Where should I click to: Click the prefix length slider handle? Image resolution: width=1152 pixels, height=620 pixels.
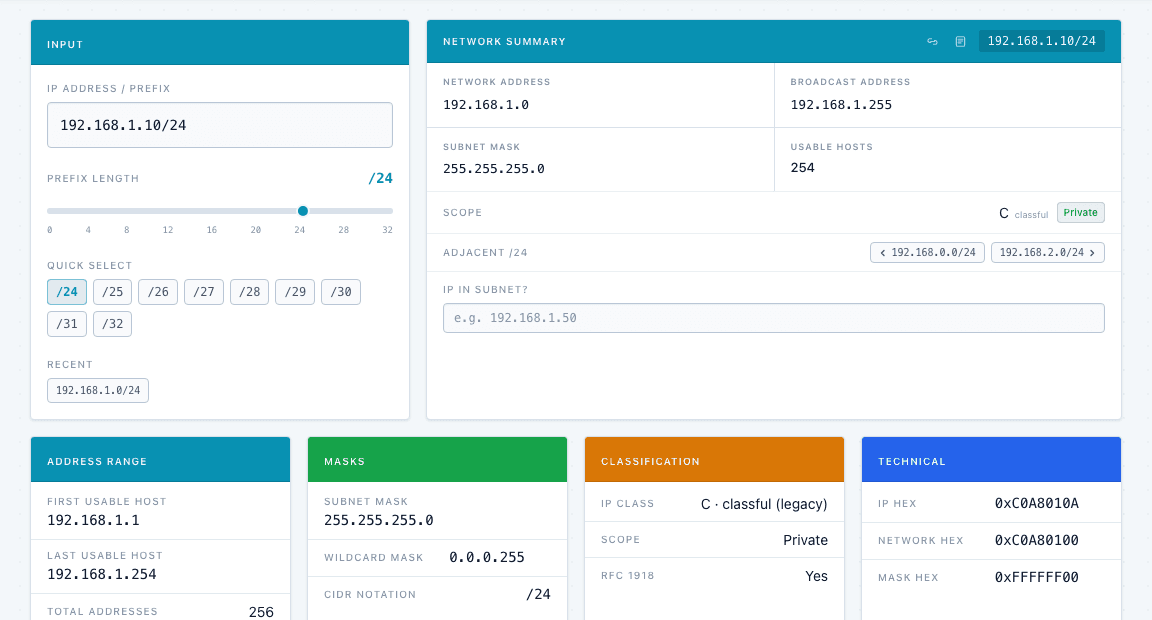click(303, 211)
